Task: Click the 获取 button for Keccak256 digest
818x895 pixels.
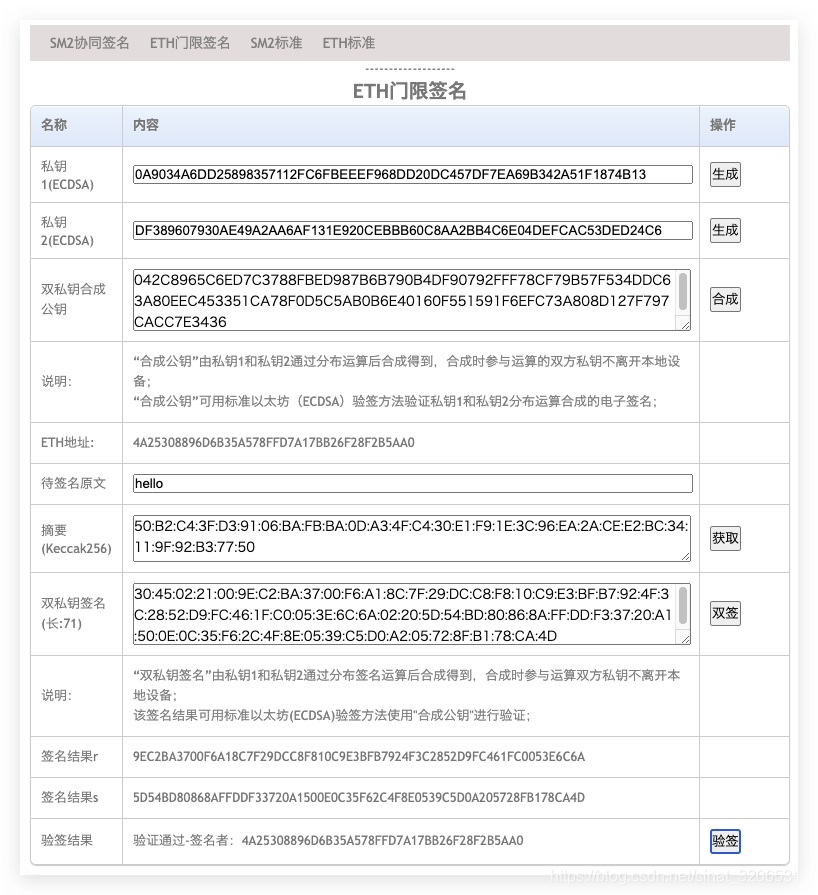Action: [725, 538]
